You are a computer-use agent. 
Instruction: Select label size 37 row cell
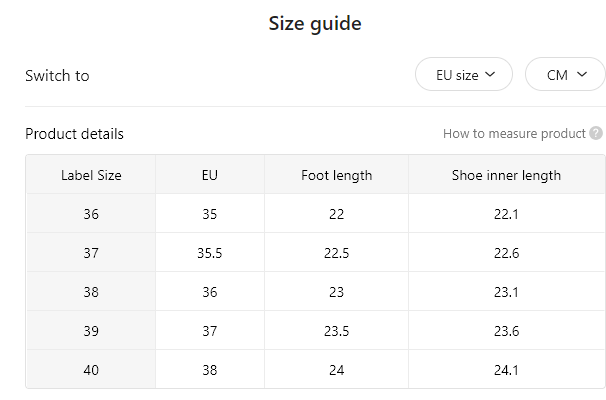pos(91,253)
